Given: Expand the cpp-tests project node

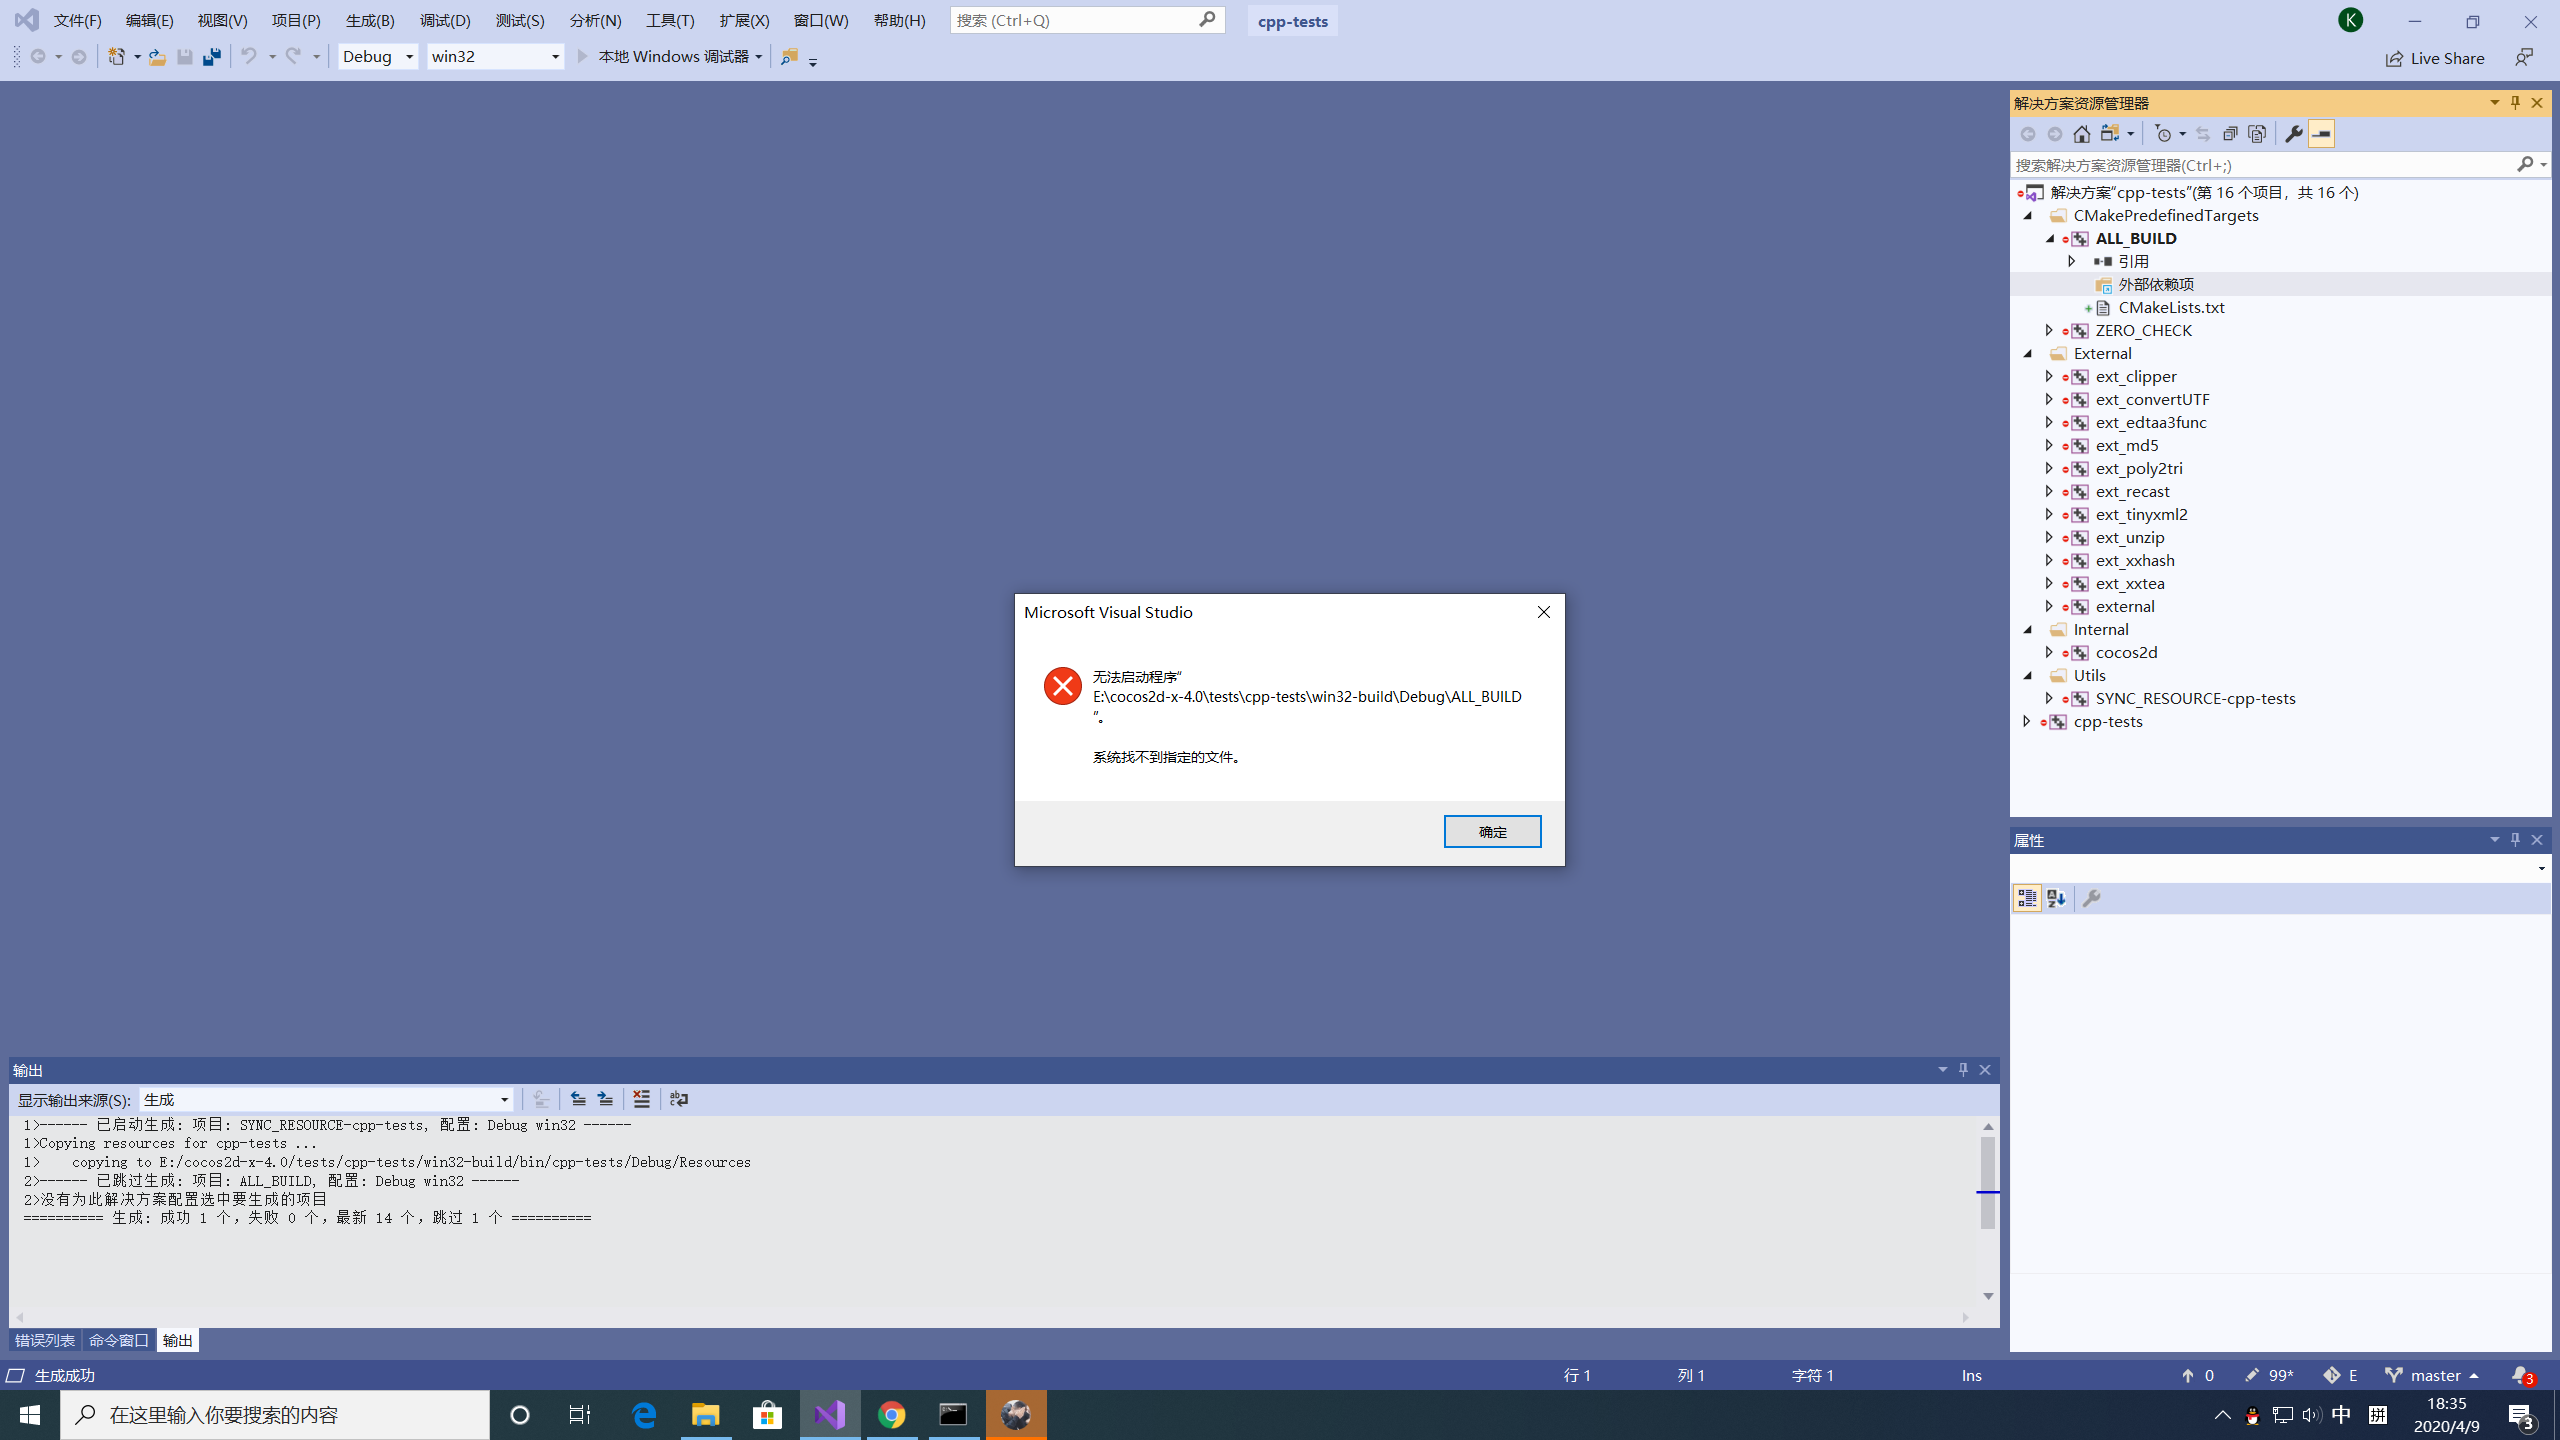Looking at the screenshot, I should click(2027, 721).
